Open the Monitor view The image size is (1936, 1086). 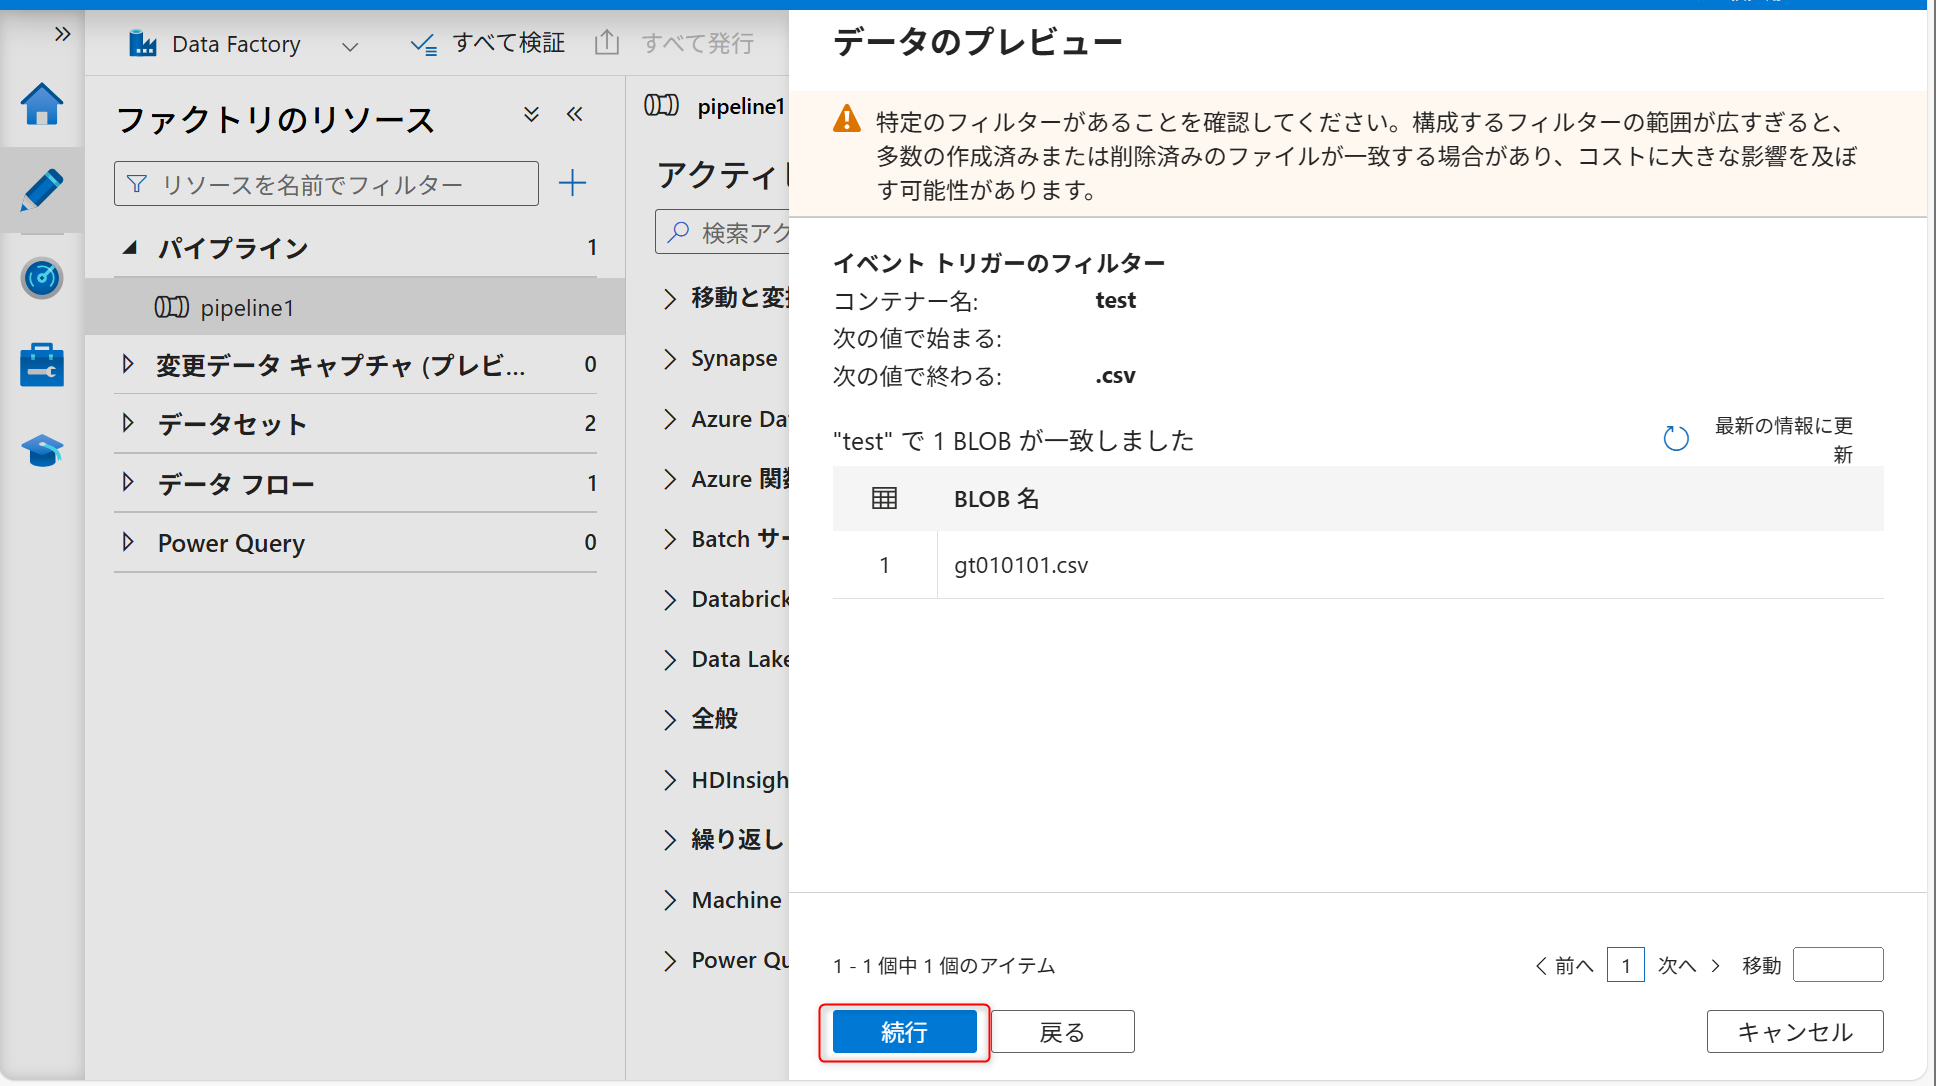click(41, 278)
